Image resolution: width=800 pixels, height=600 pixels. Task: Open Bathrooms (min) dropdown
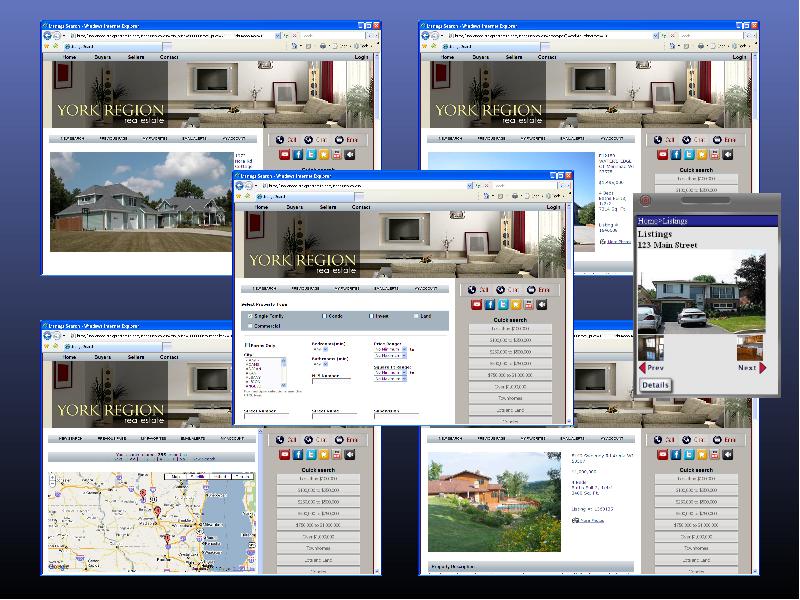[325, 364]
